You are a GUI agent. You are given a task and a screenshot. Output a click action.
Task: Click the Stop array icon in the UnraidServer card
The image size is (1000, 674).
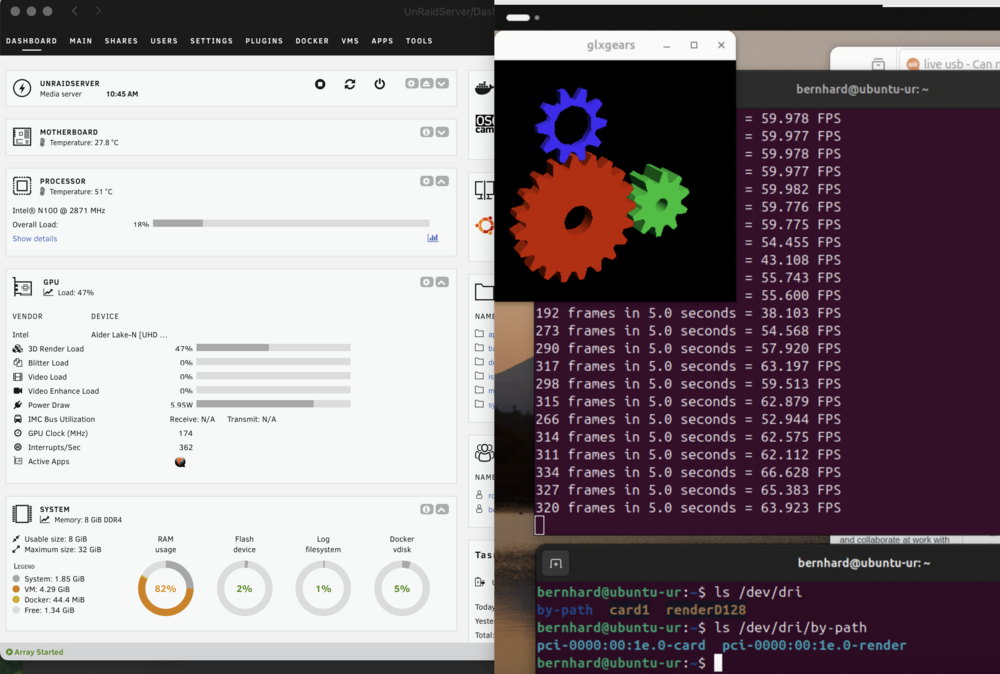click(320, 84)
